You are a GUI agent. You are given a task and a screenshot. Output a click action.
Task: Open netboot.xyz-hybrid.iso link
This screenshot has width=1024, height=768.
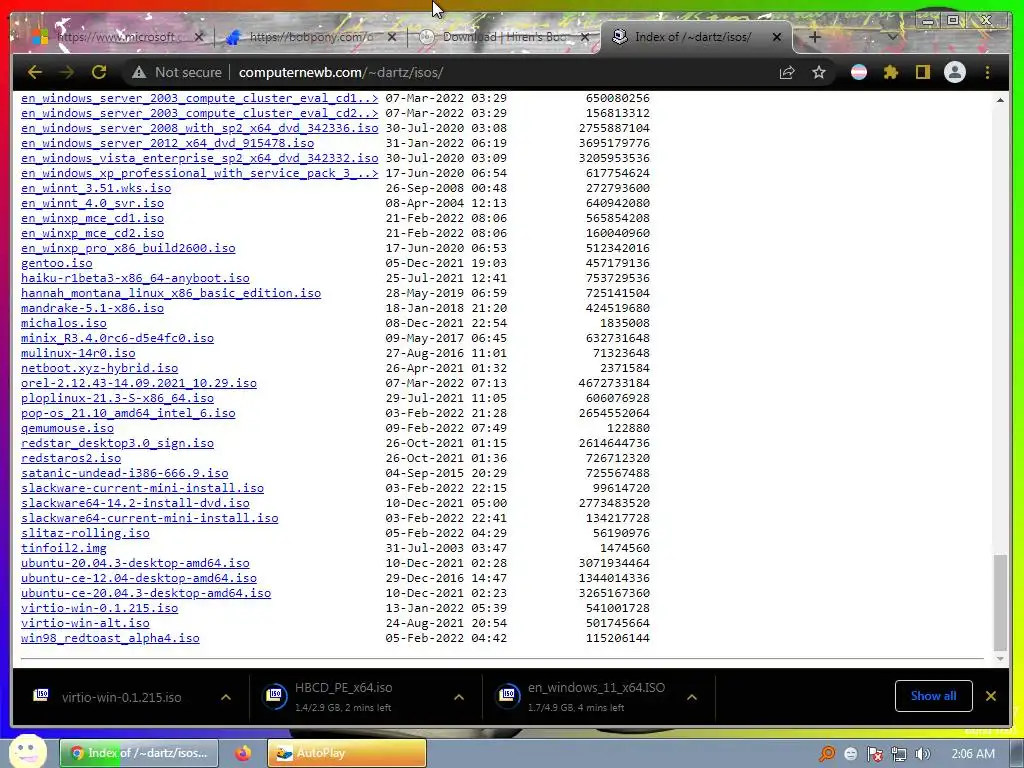tap(99, 368)
